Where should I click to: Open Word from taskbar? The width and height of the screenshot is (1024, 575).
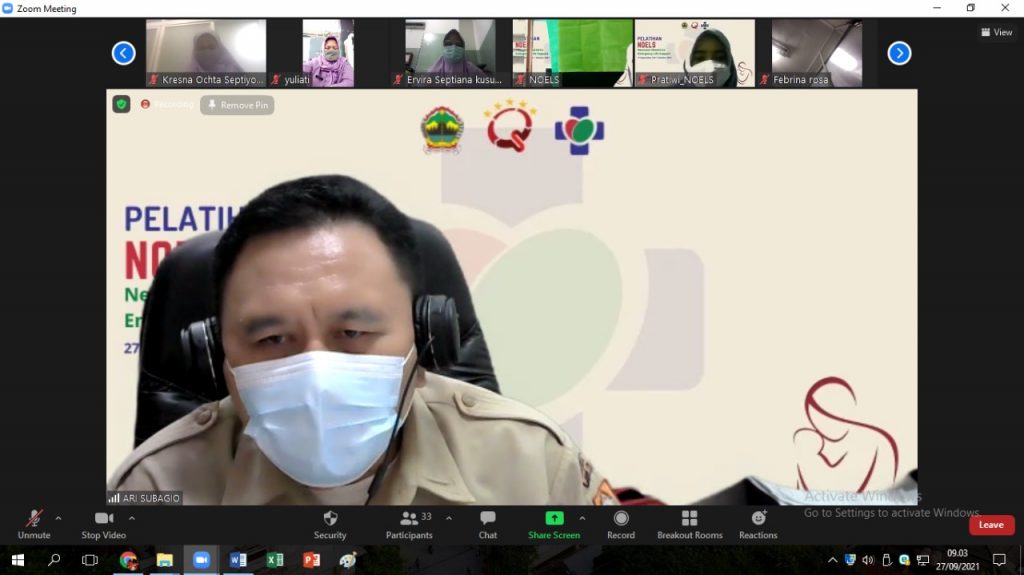(x=238, y=560)
